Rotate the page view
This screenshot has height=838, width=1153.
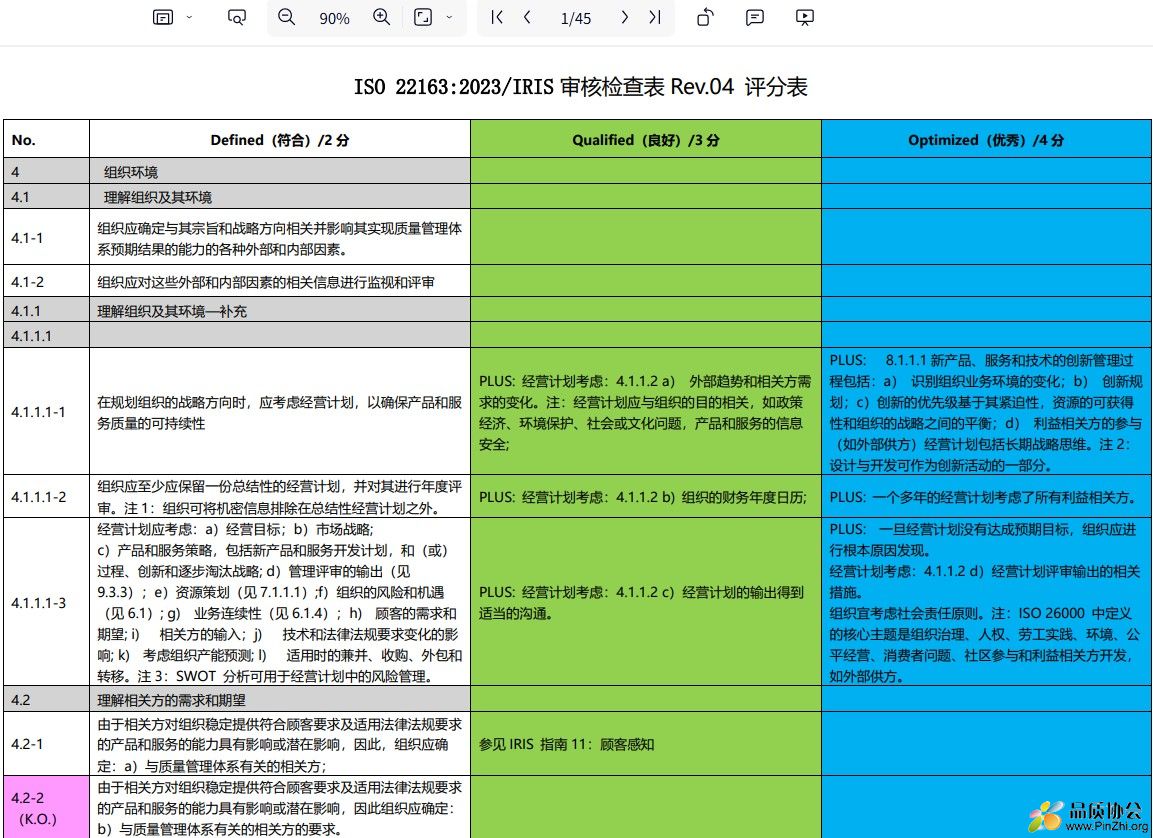click(705, 17)
